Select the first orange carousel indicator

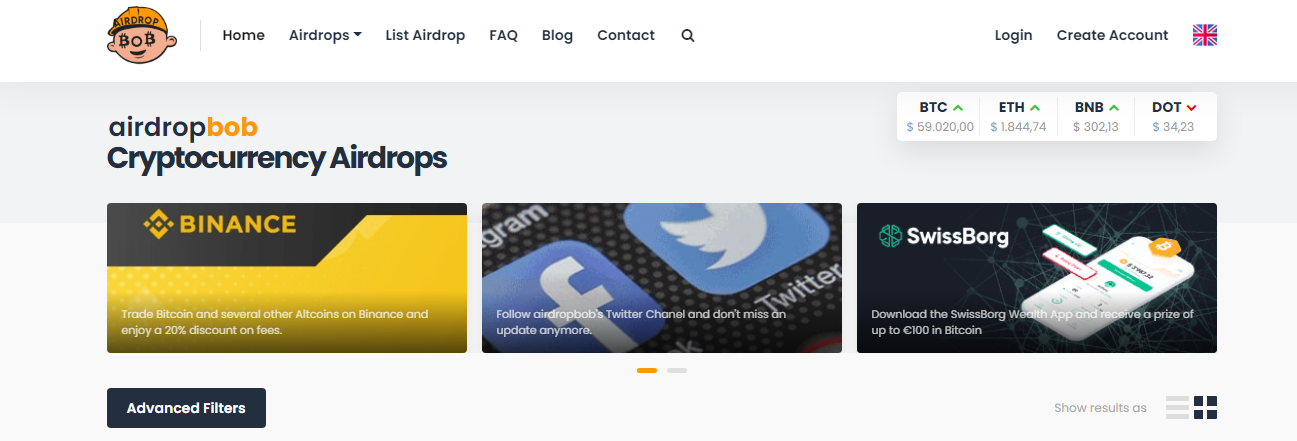click(647, 371)
